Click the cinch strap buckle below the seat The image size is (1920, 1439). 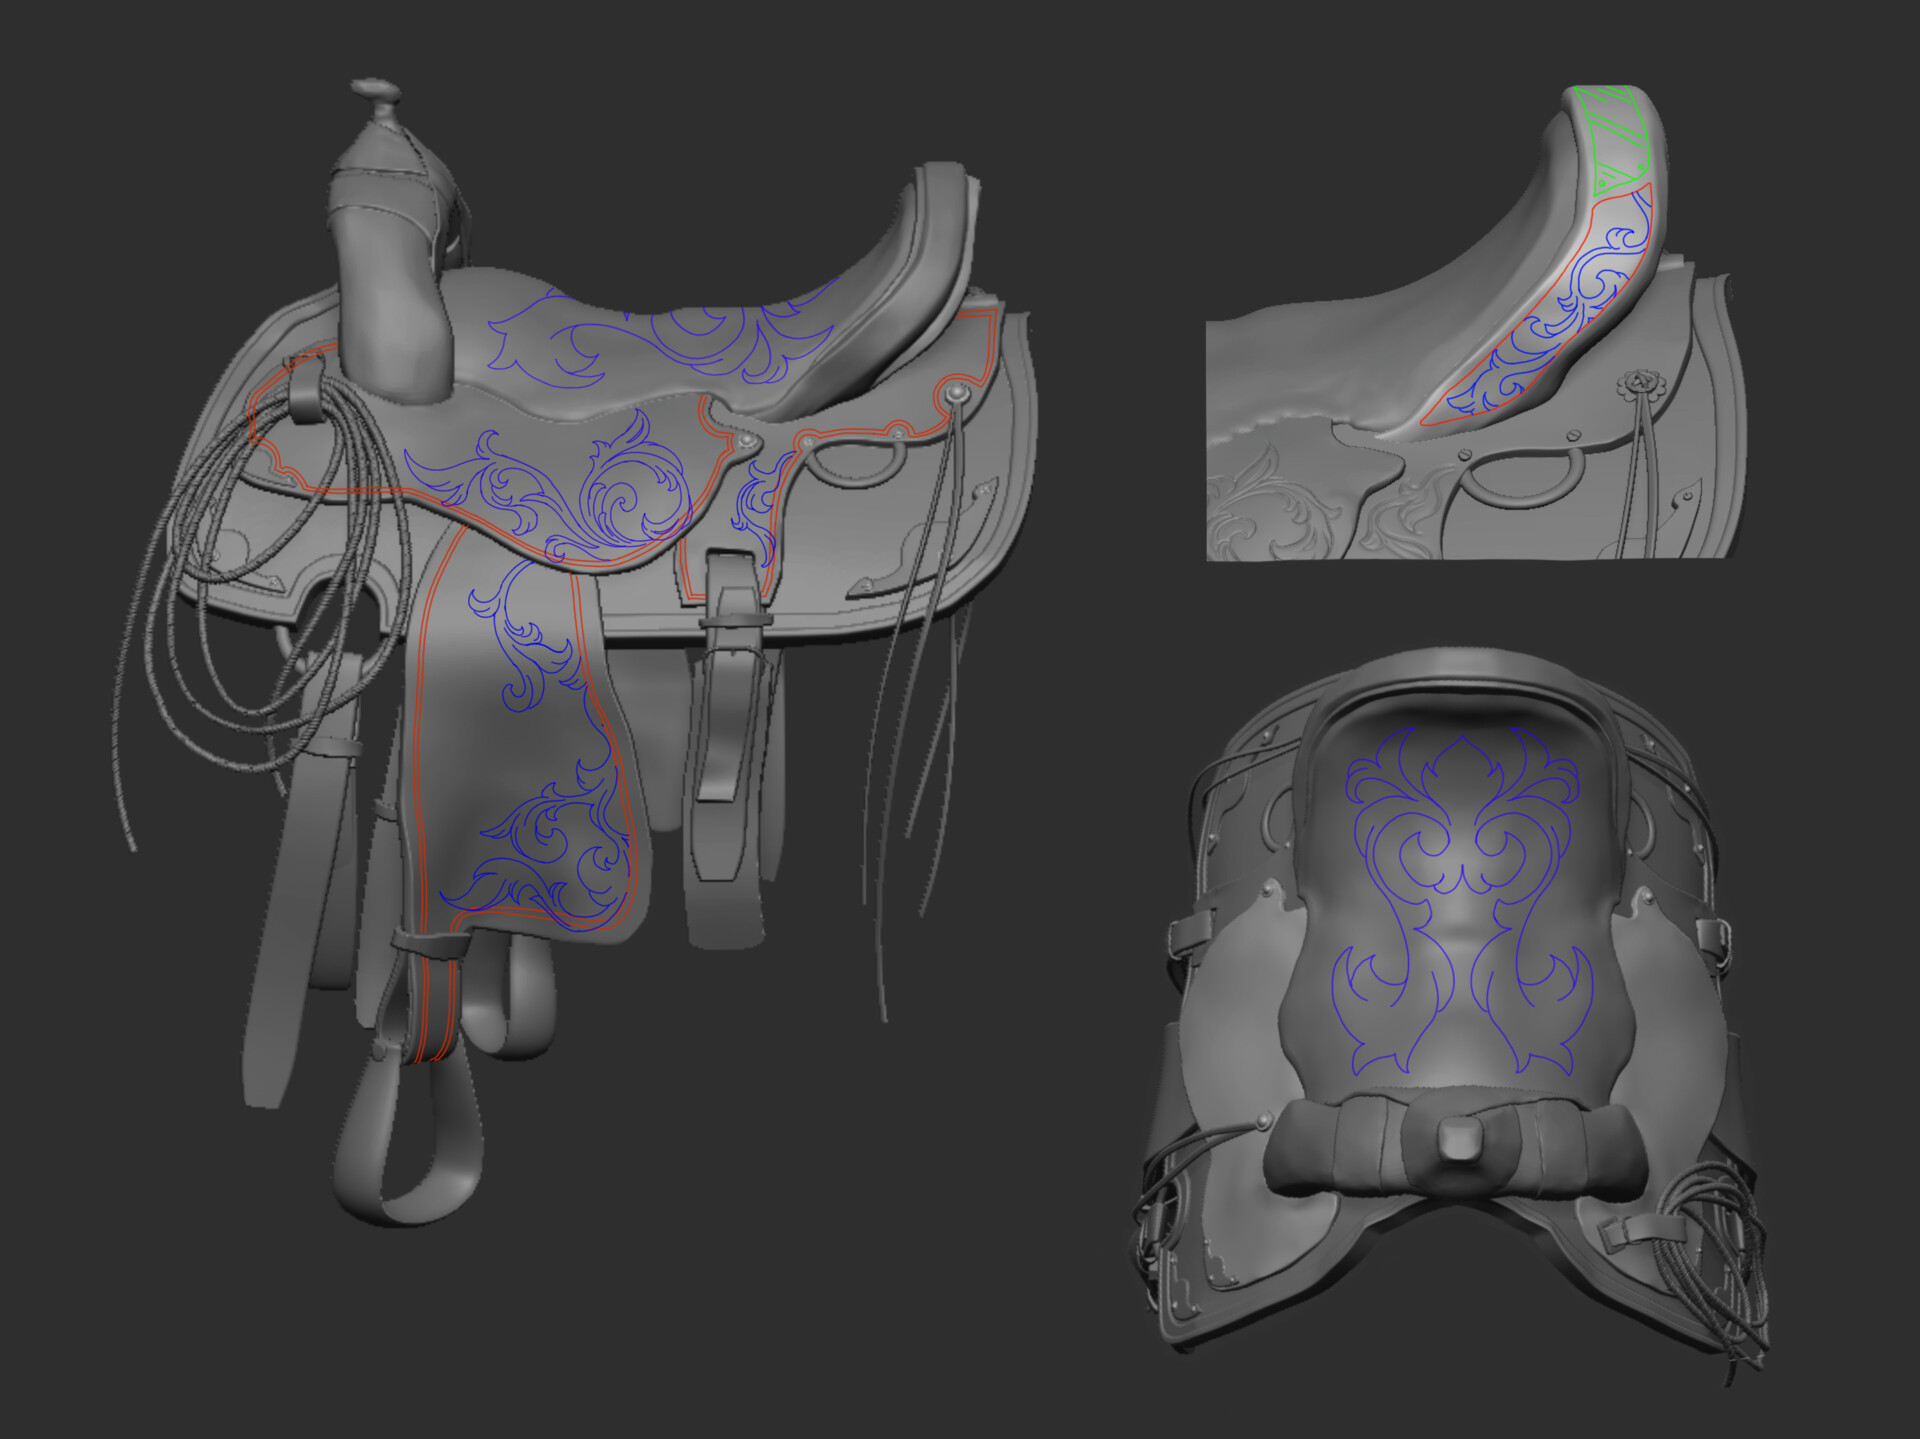click(735, 620)
